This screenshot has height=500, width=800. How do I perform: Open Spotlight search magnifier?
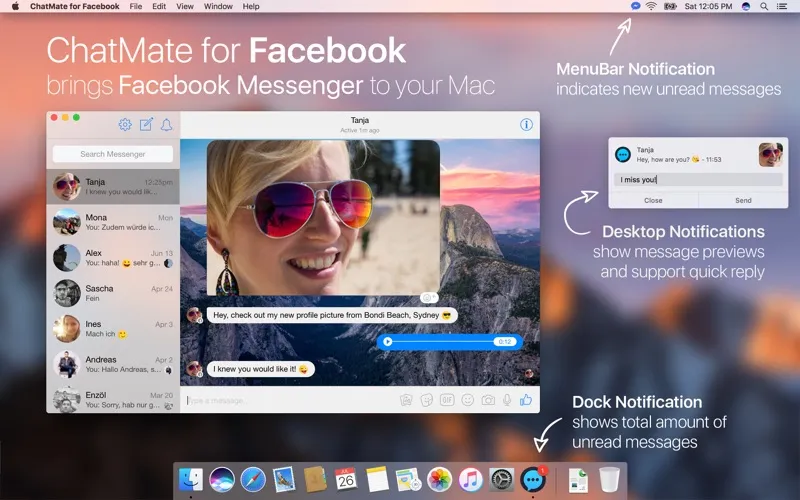coord(764,6)
